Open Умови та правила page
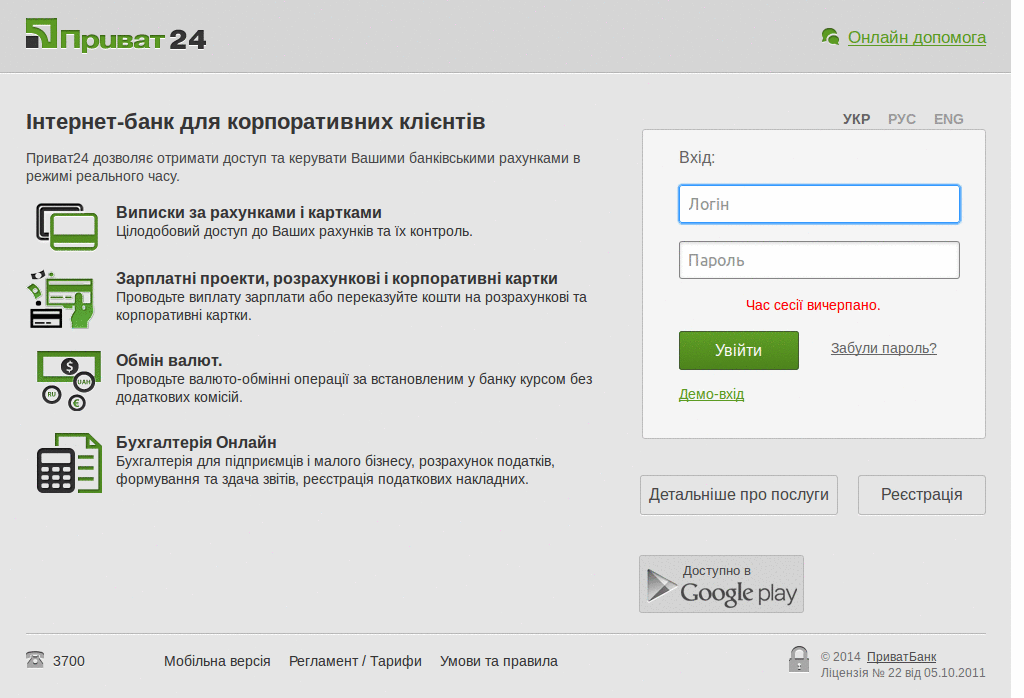Viewport: 1024px width, 698px height. coord(498,661)
